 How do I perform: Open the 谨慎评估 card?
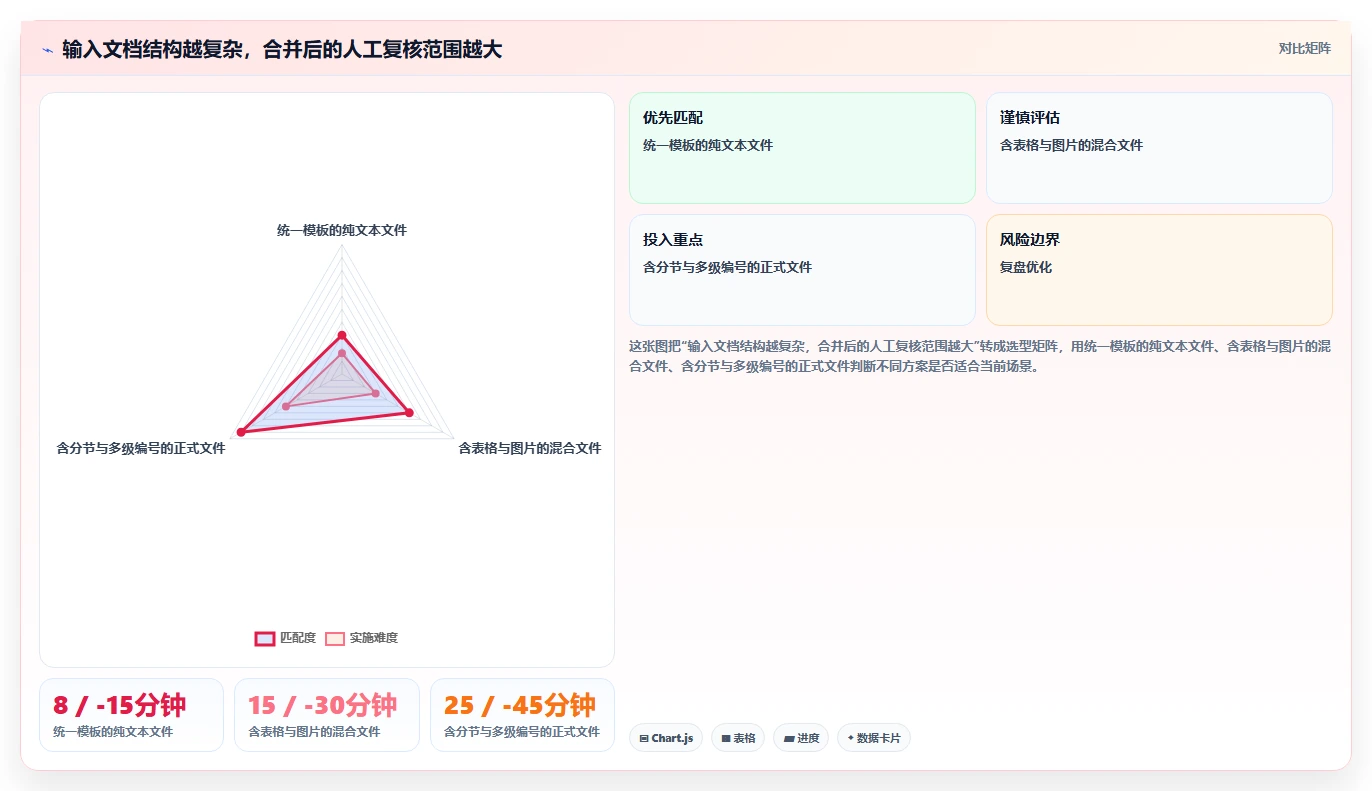click(x=1159, y=148)
